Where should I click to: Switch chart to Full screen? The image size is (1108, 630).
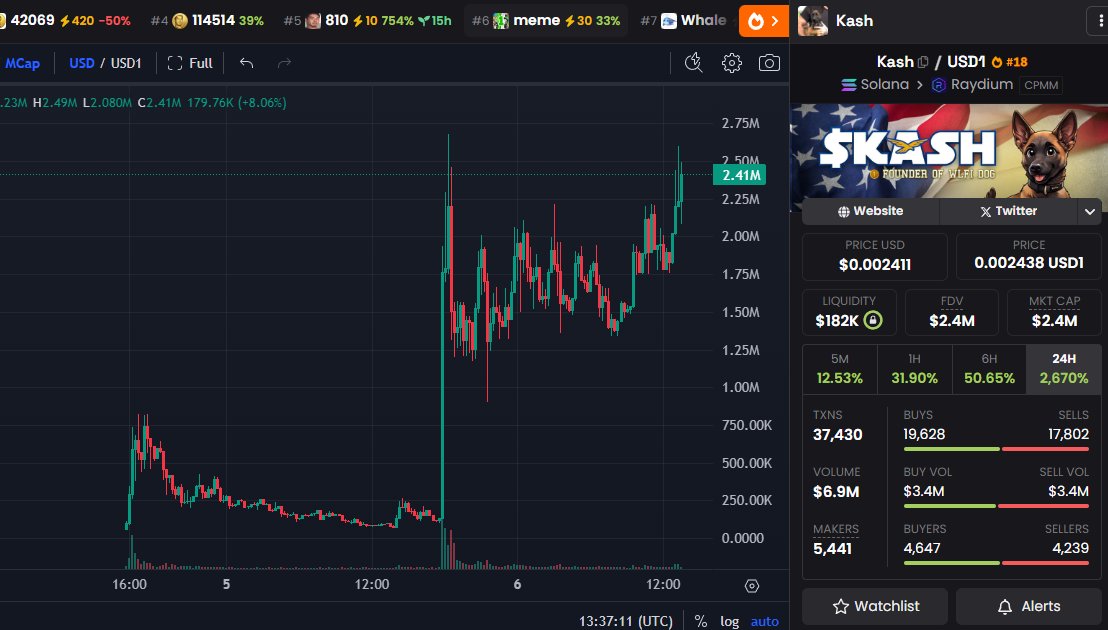point(190,63)
